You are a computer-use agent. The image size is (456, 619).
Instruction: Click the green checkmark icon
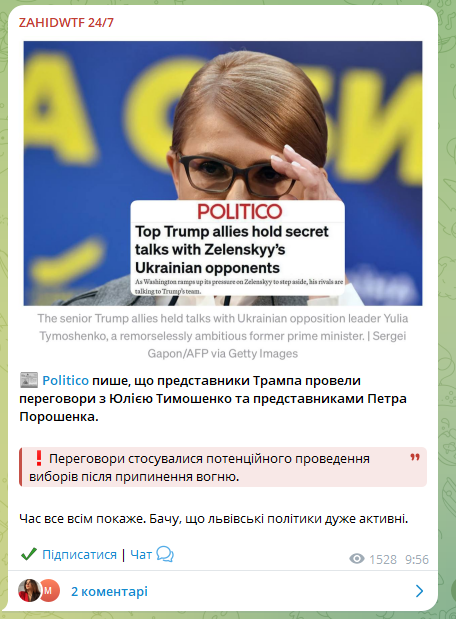point(29,554)
